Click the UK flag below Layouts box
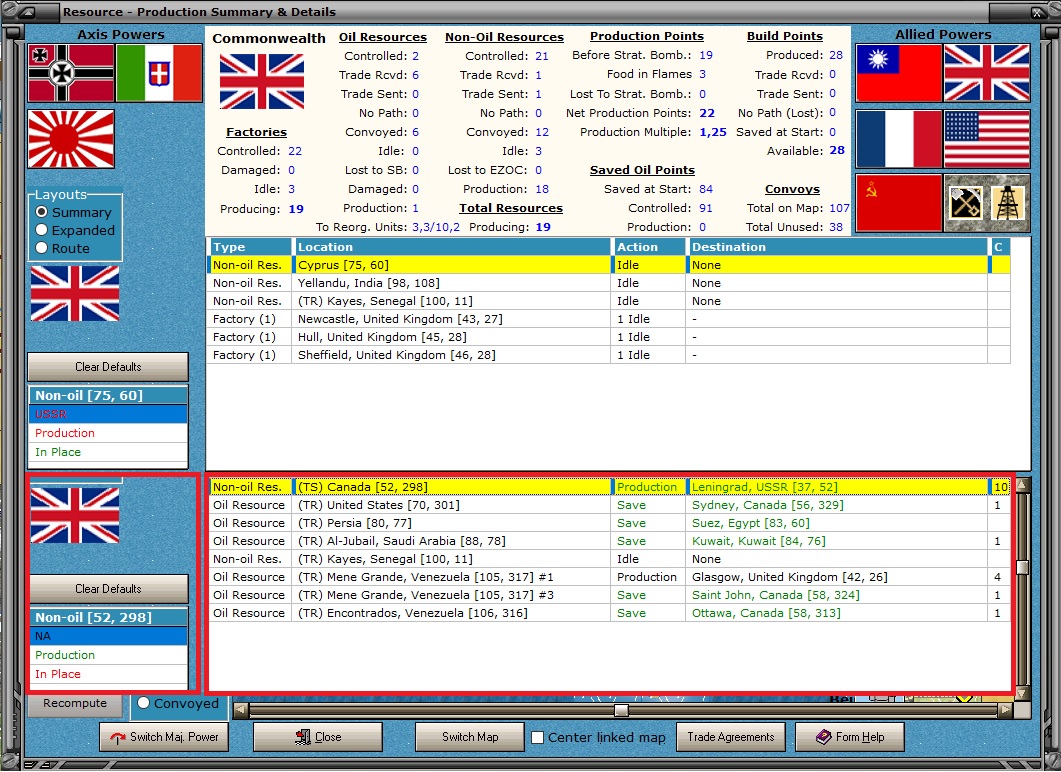This screenshot has width=1061, height=772. pos(75,294)
